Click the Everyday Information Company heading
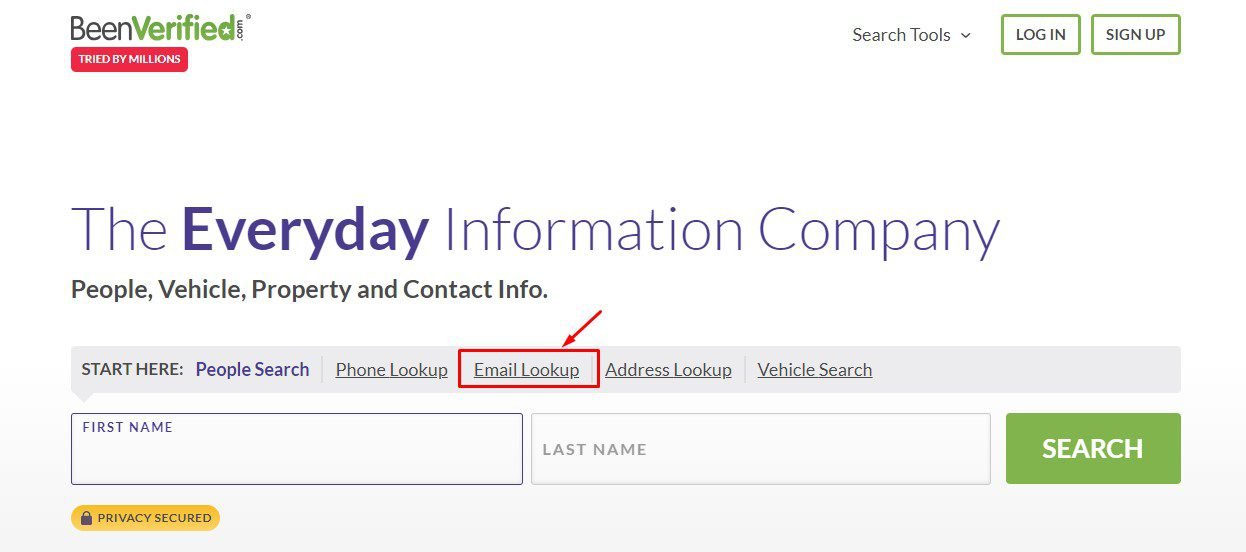 (x=535, y=229)
